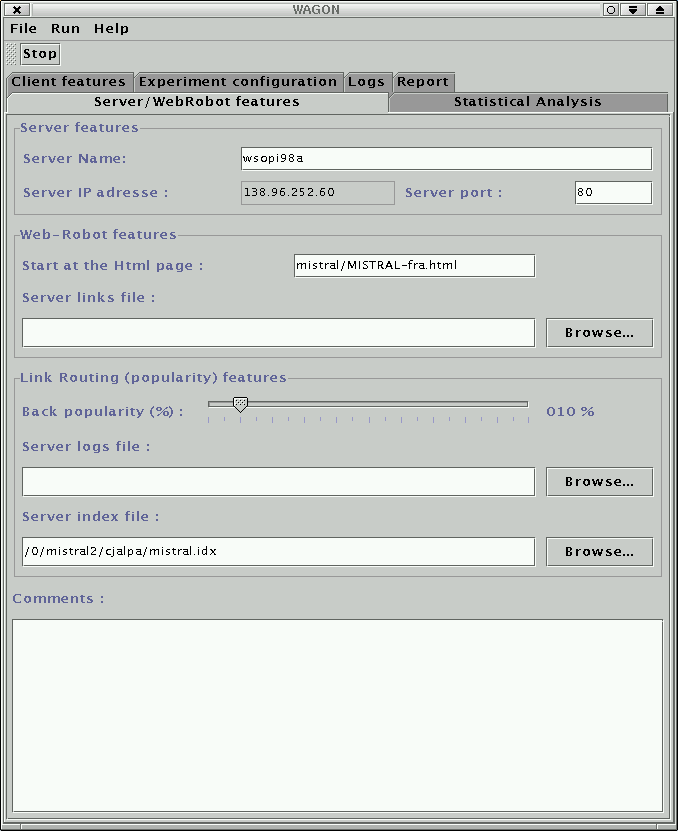Open the Report tab
The image size is (678, 831).
click(423, 82)
